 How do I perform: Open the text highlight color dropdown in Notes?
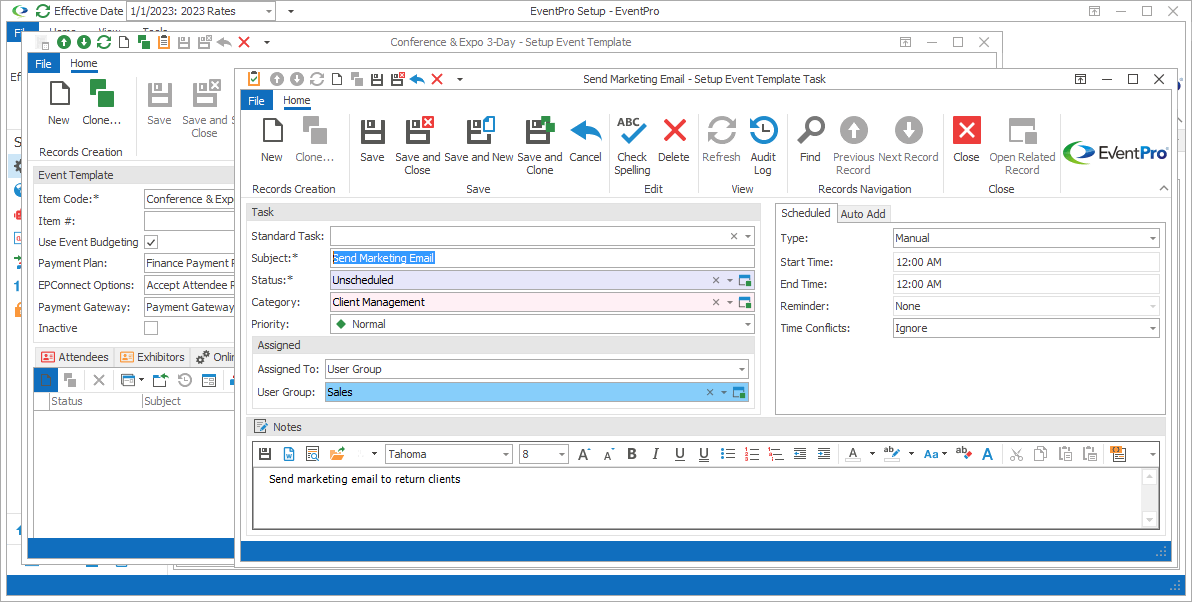(911, 455)
